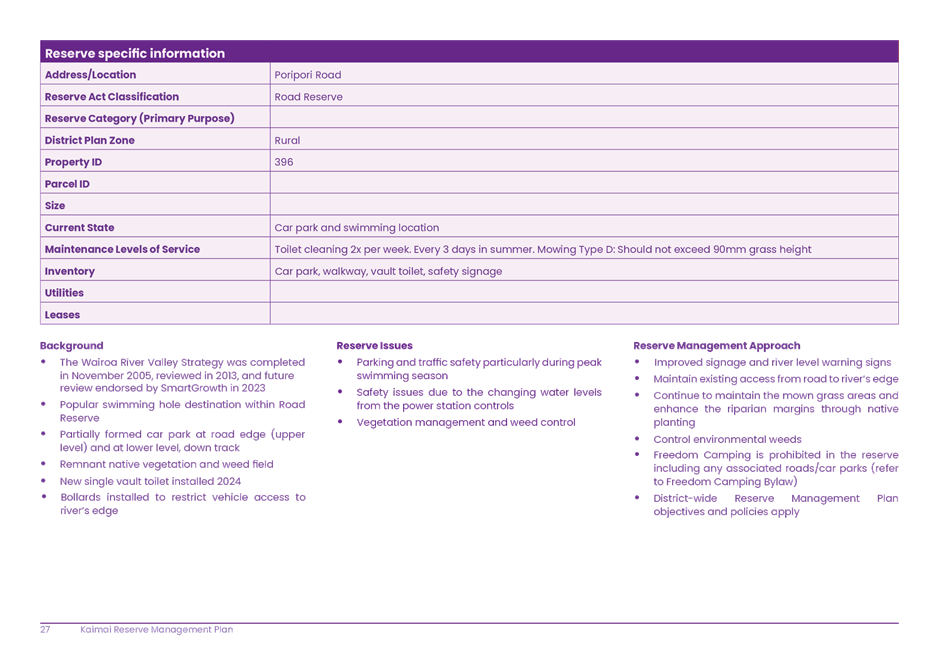
Task: Select the Address/Location row label
Action: 90,75
